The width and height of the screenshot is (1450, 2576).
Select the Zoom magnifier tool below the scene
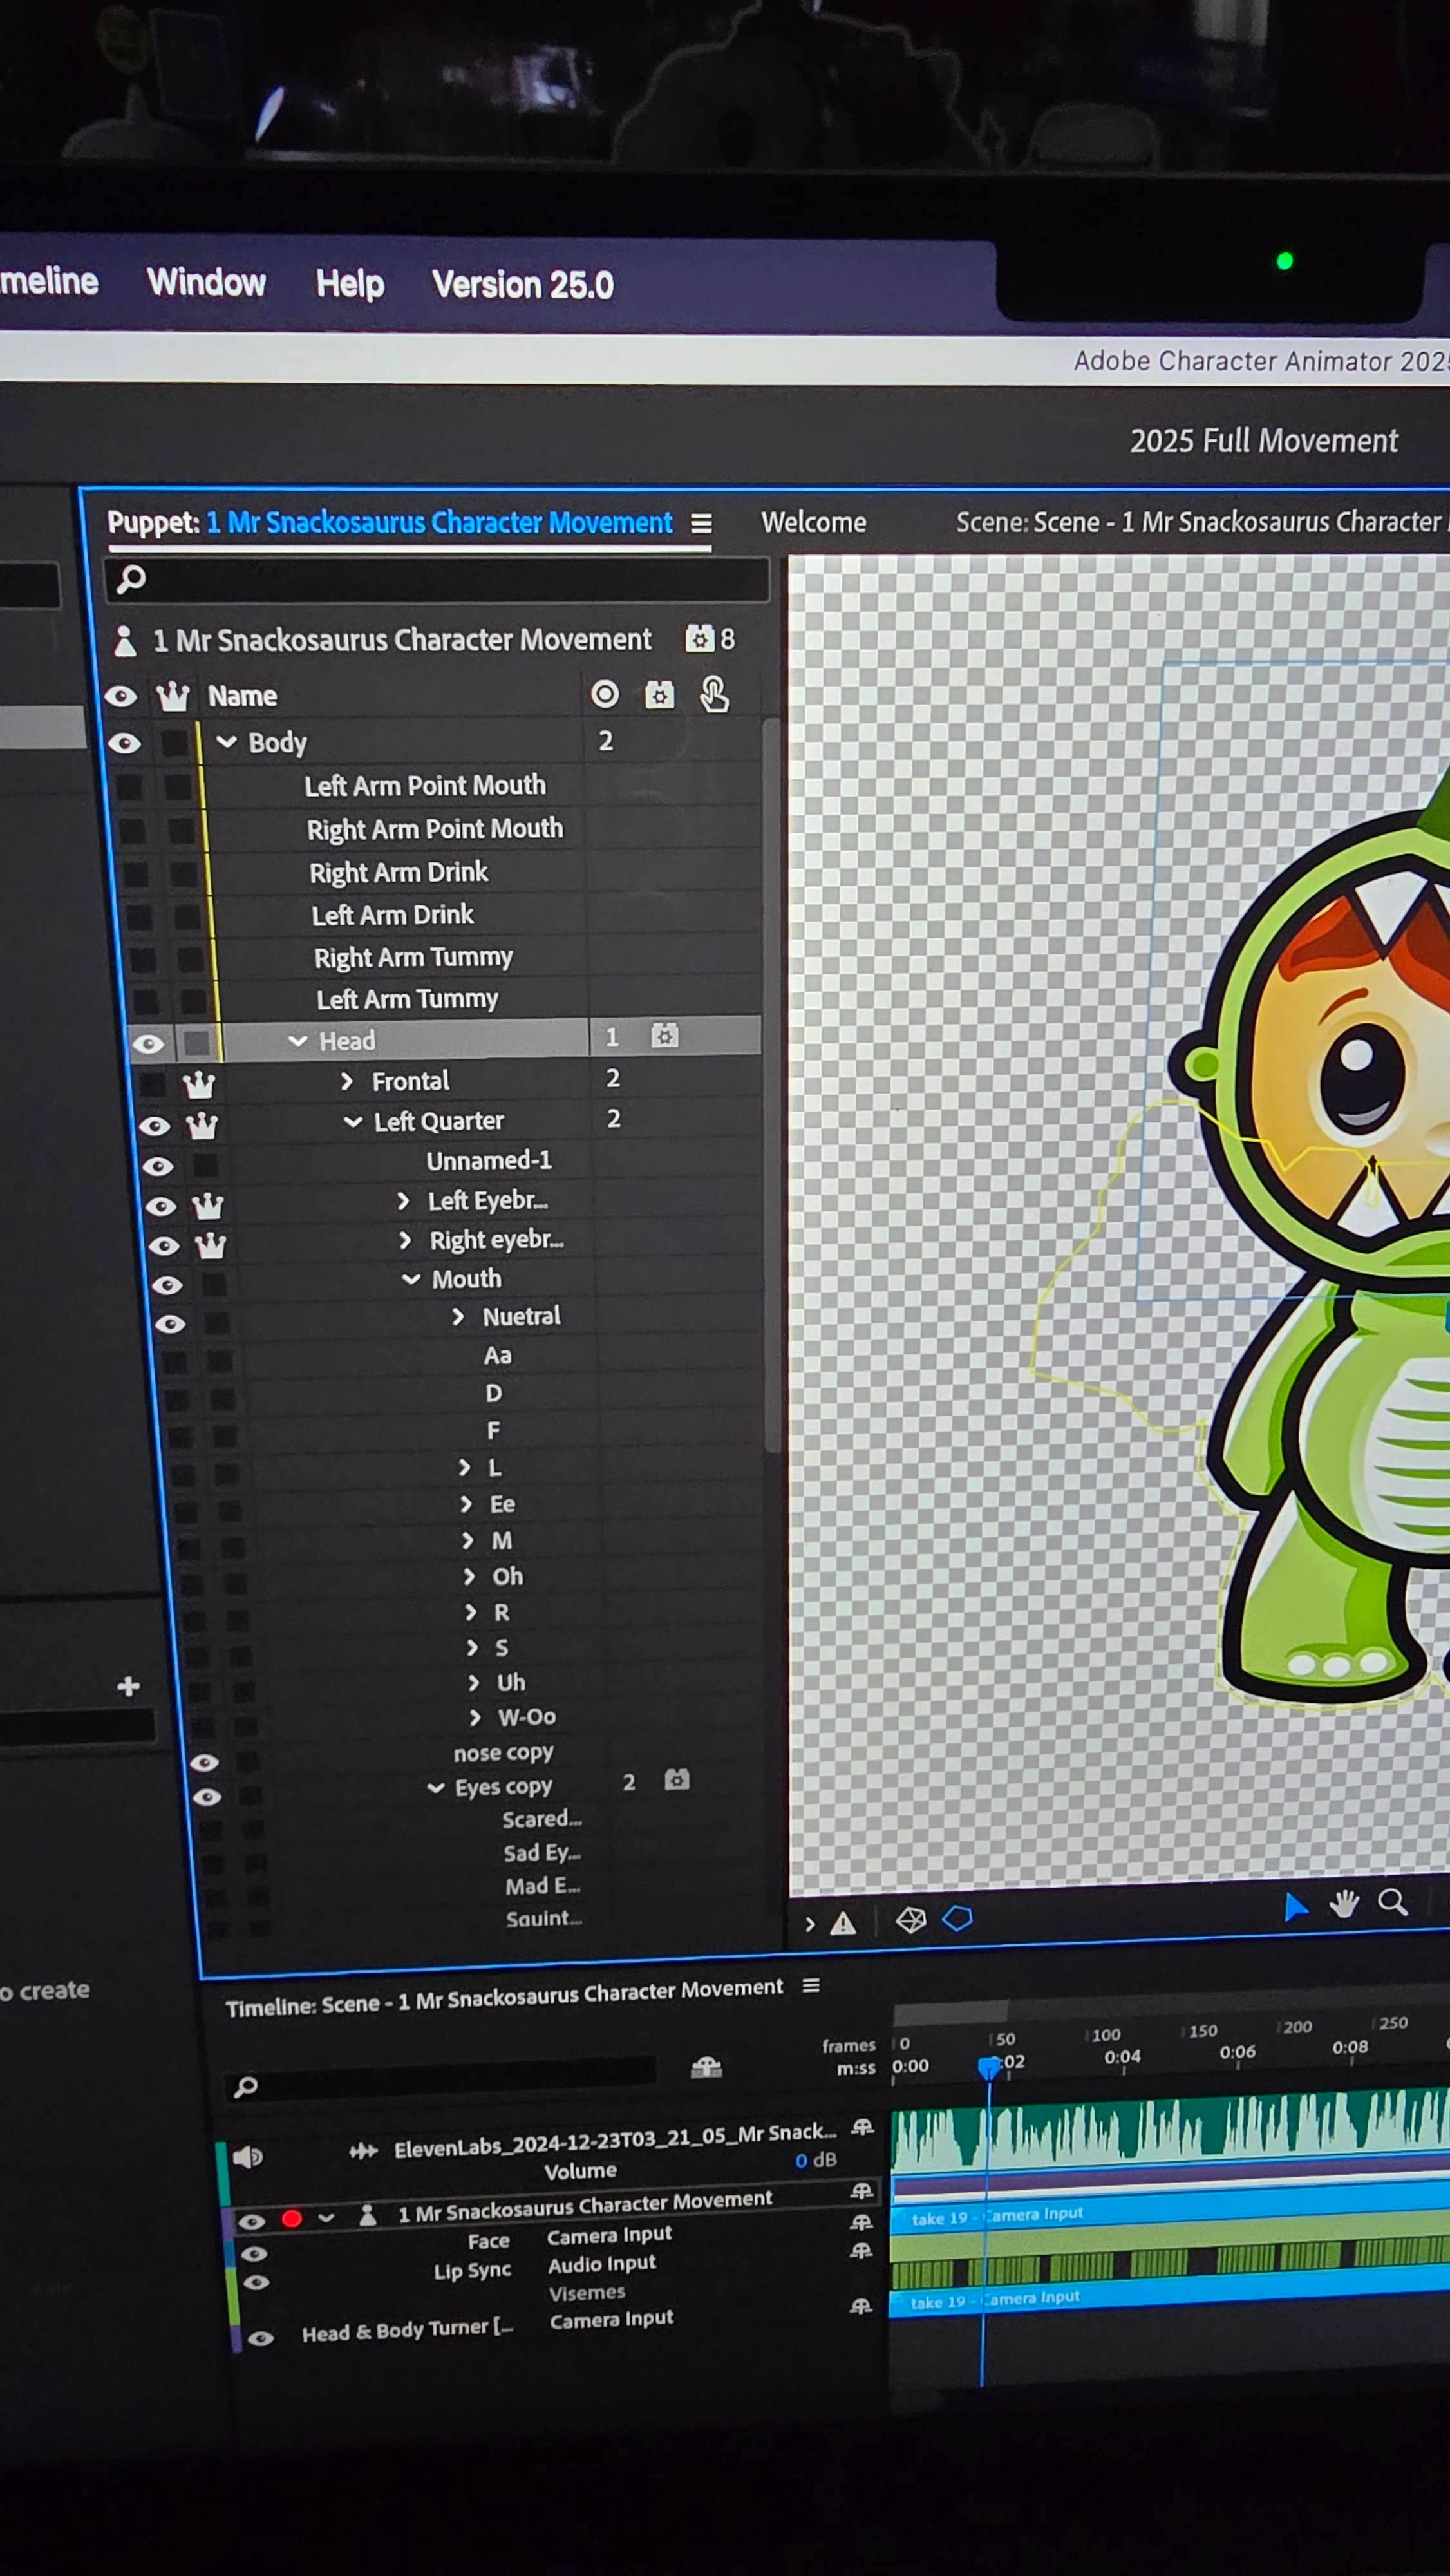(1393, 1903)
